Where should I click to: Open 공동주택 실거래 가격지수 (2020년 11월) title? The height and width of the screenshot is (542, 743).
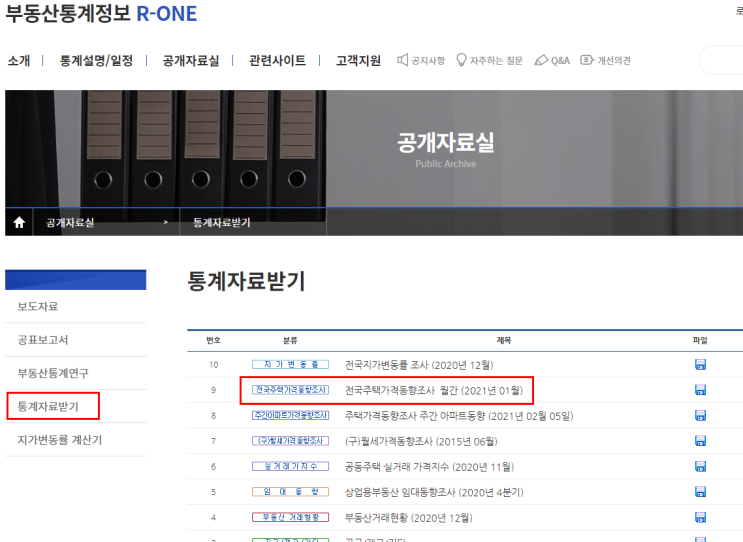pos(429,467)
